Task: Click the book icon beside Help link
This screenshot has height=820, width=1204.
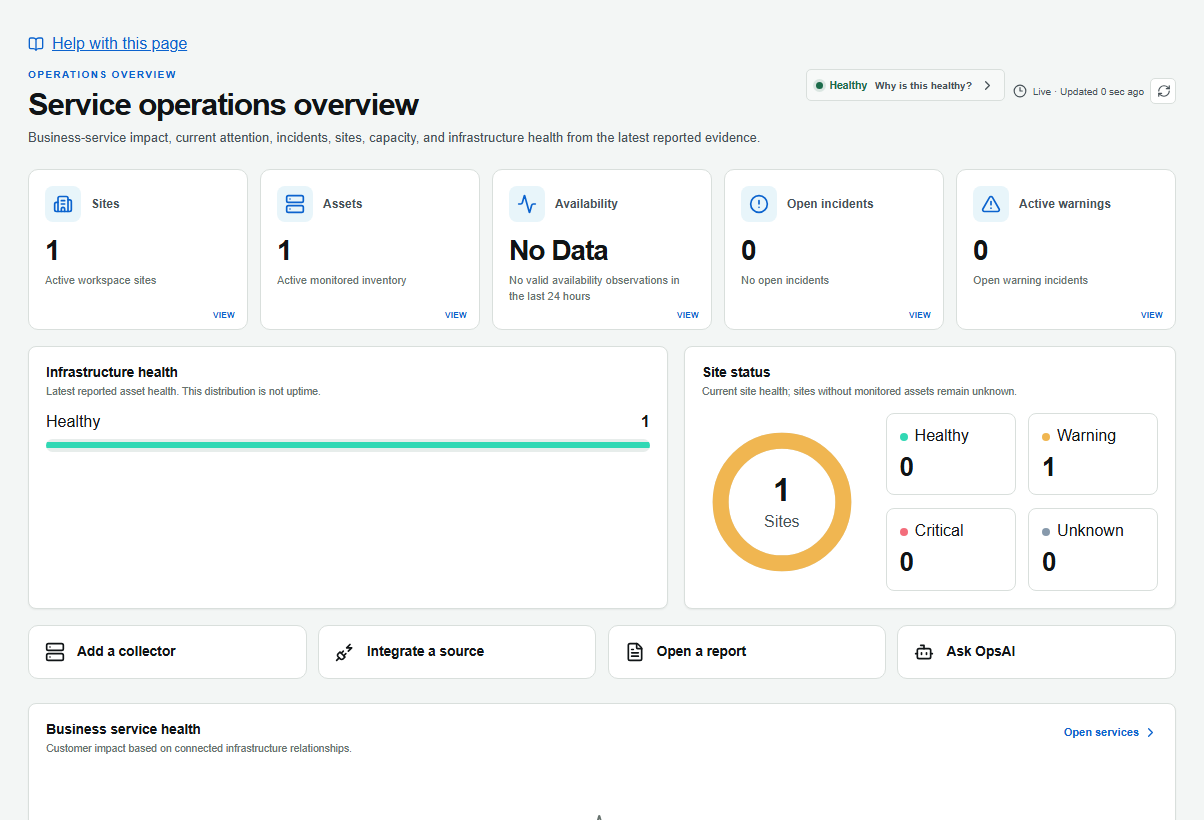Action: (x=36, y=44)
